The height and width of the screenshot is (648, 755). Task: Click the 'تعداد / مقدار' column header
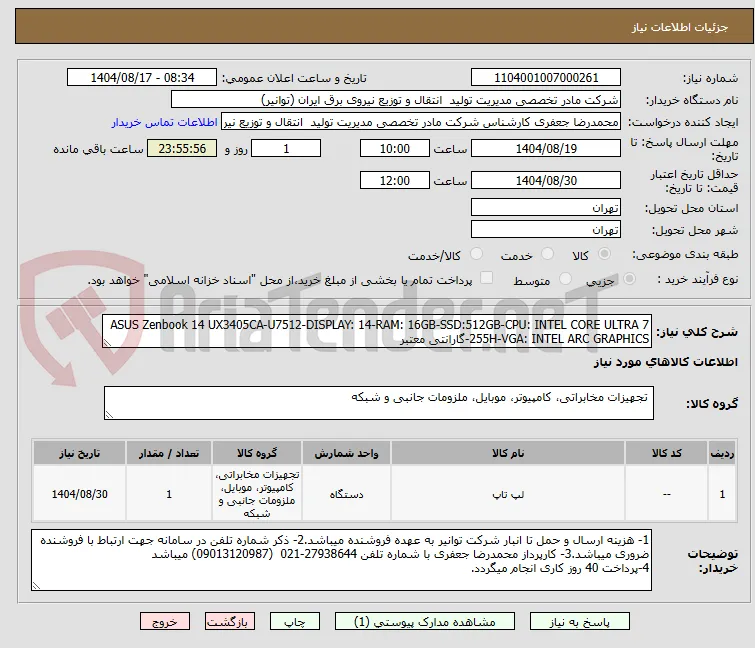pos(169,453)
